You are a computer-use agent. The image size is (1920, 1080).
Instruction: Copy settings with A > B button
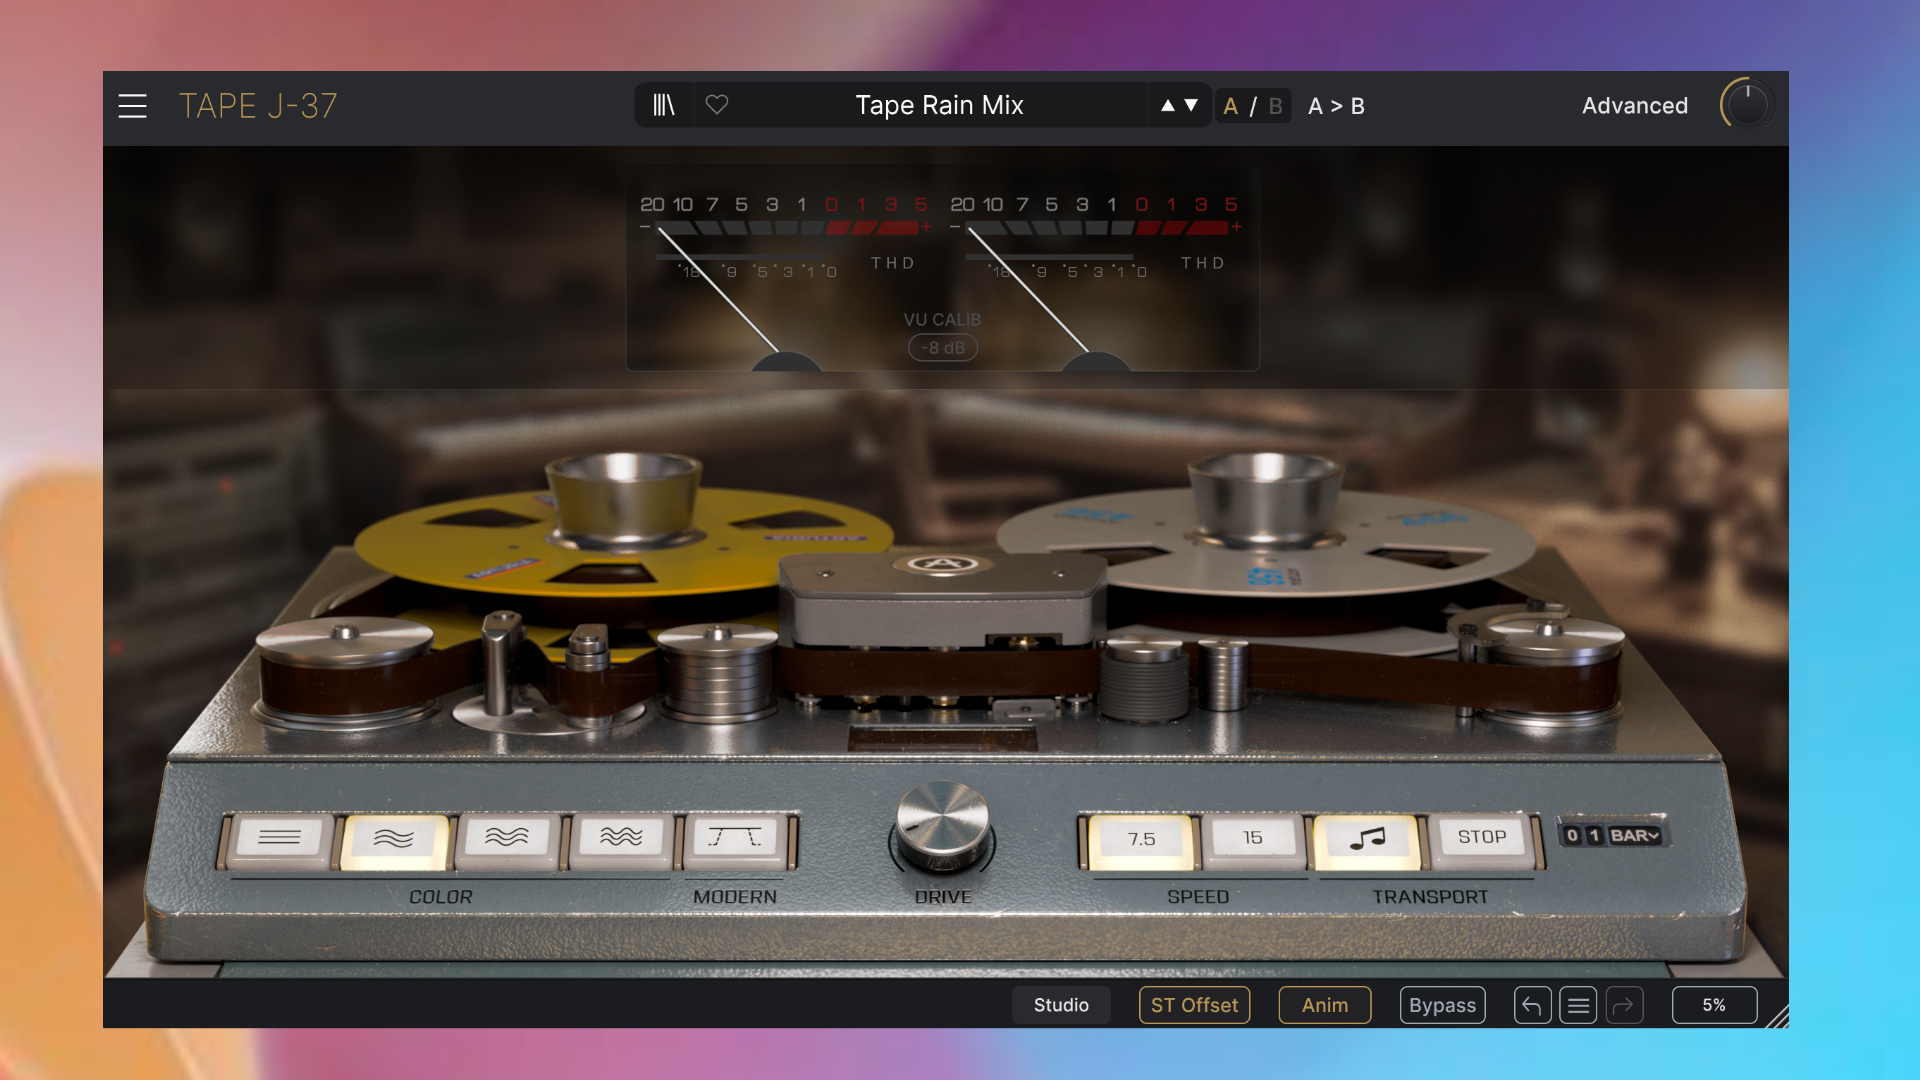[1336, 106]
